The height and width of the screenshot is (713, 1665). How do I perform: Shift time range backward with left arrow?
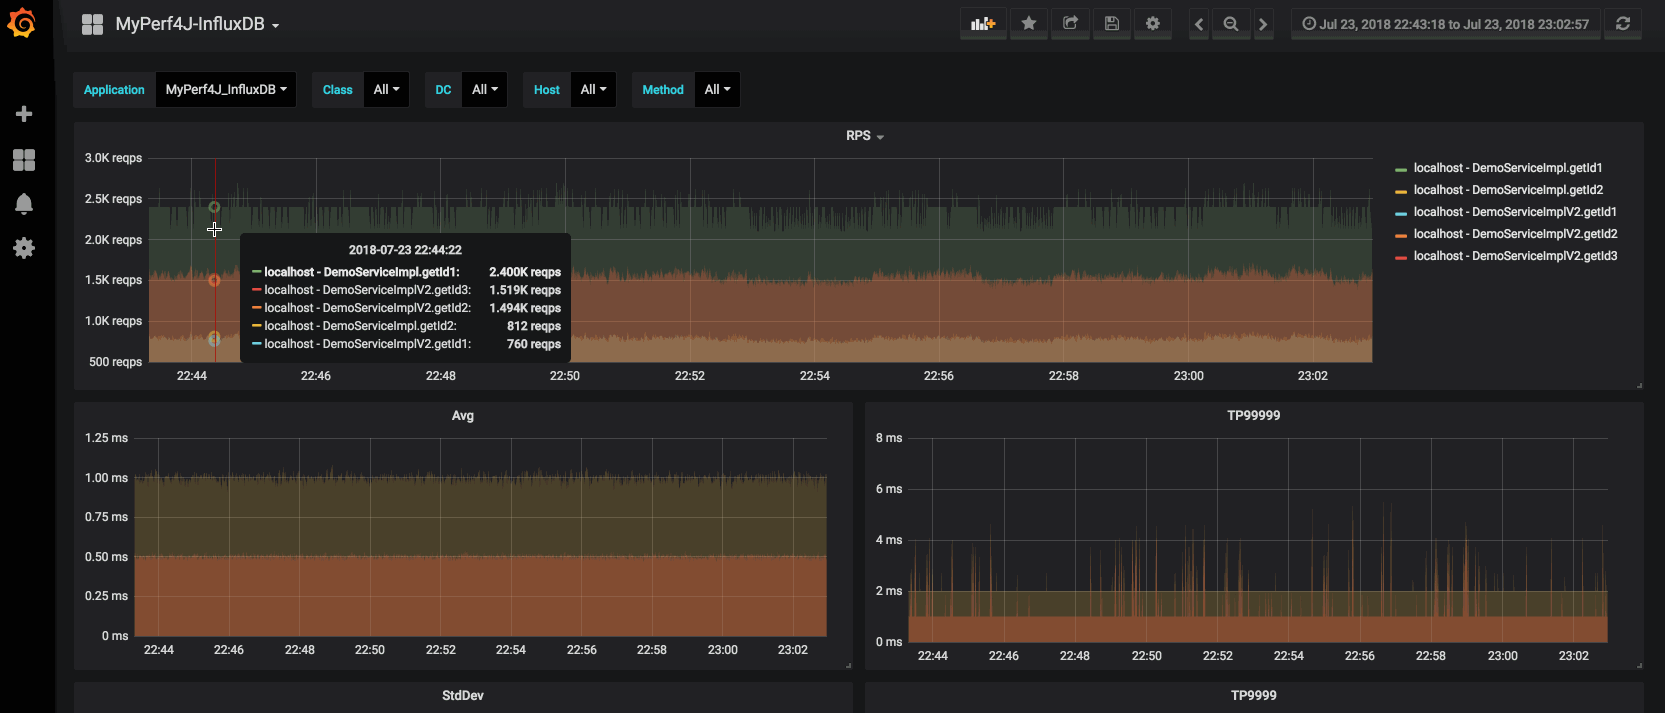point(1199,24)
